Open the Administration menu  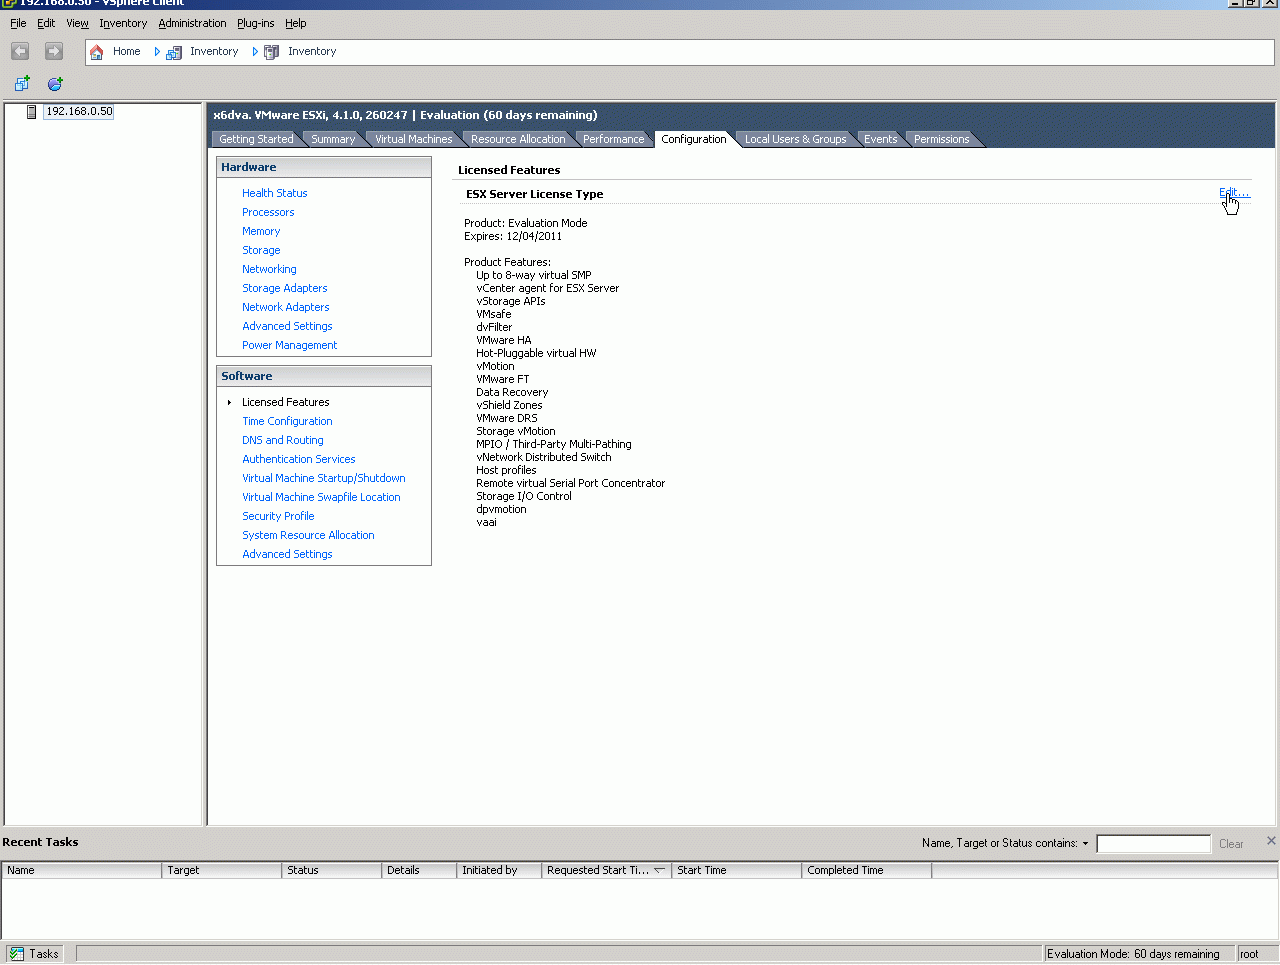coord(192,23)
